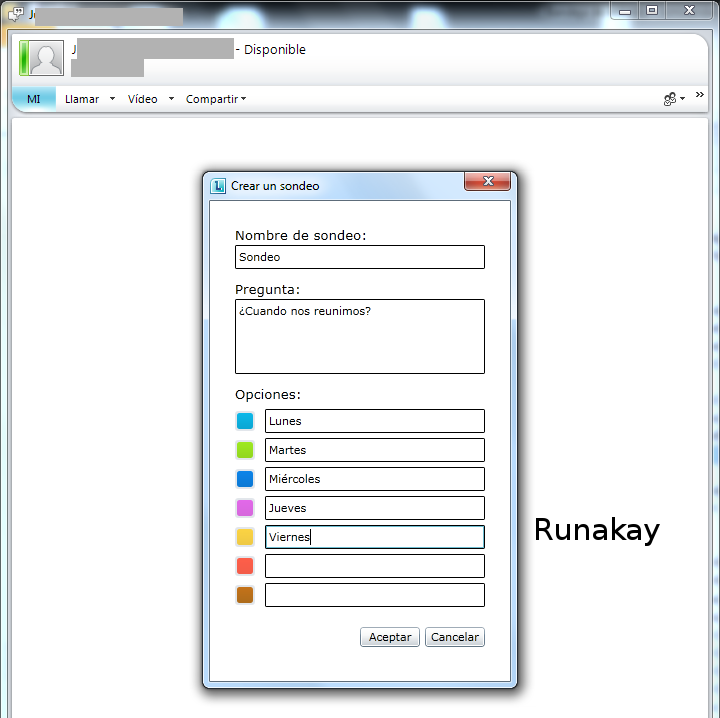Open the Llamar dropdown arrow
The image size is (720, 718).
tap(112, 99)
